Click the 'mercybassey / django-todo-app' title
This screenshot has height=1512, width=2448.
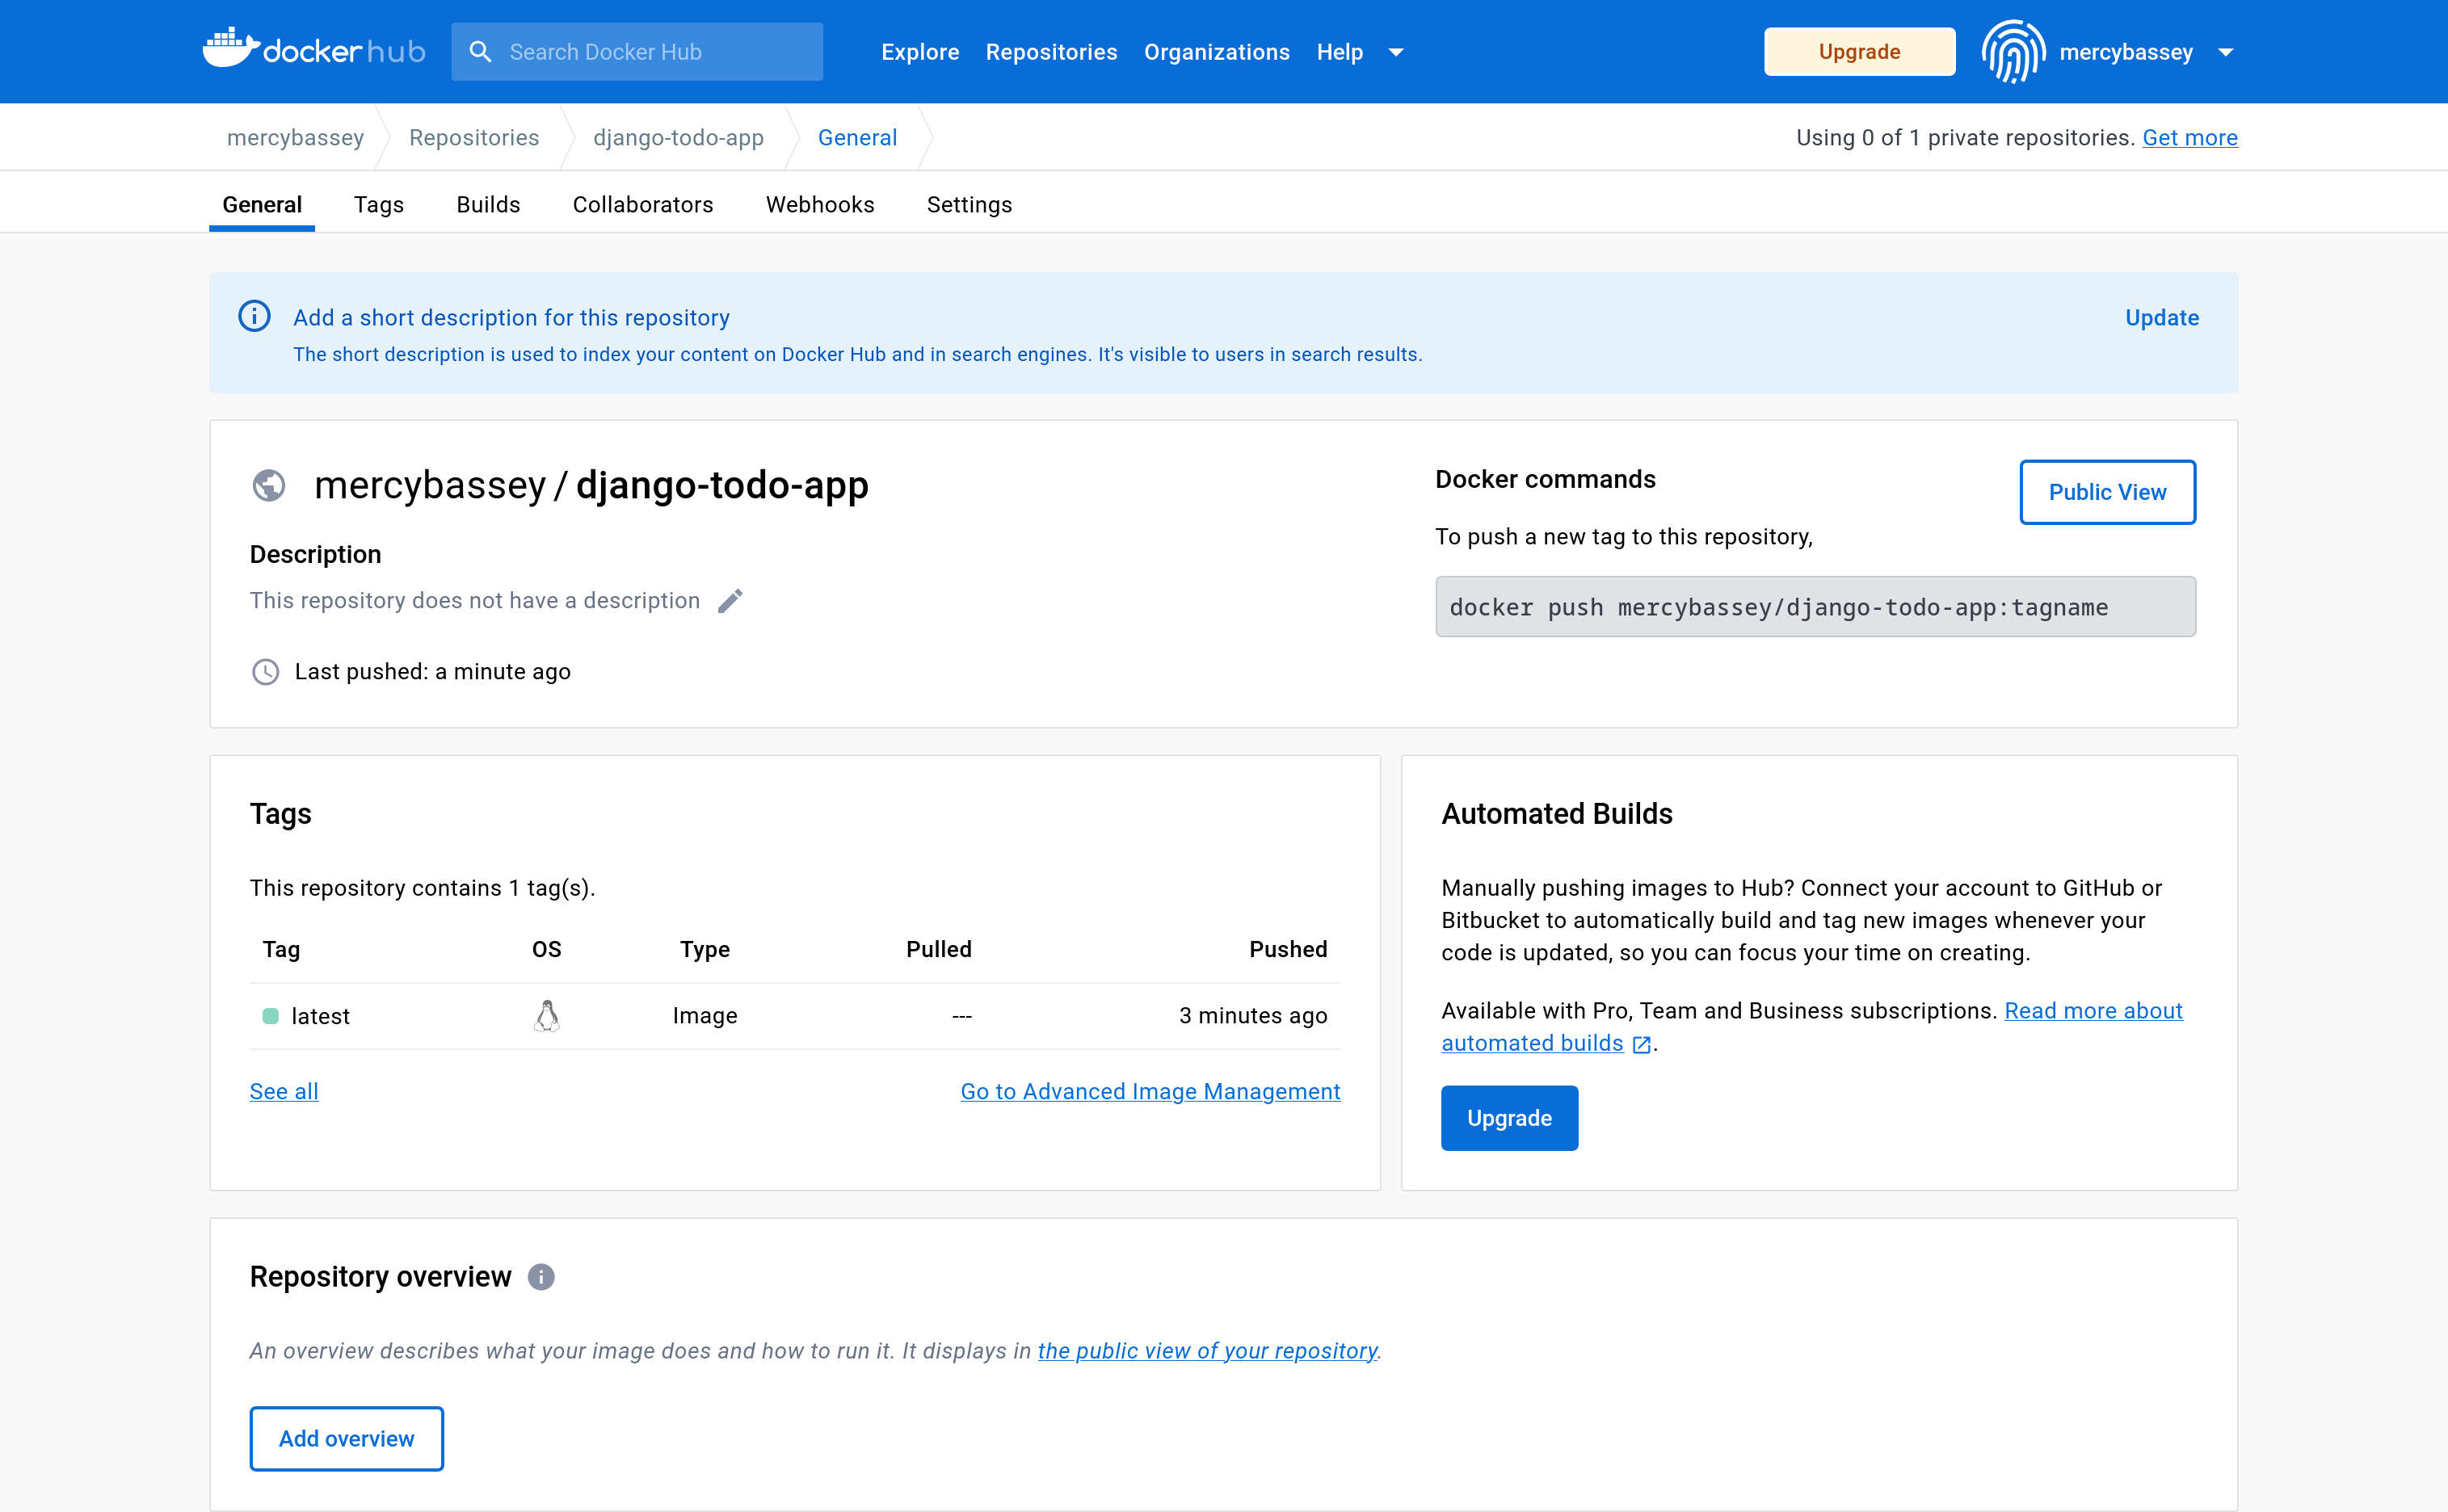(591, 486)
